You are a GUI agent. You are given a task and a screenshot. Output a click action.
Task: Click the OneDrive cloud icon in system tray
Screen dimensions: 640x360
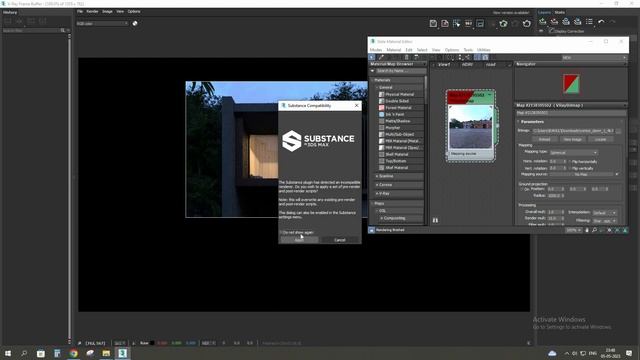552,353
